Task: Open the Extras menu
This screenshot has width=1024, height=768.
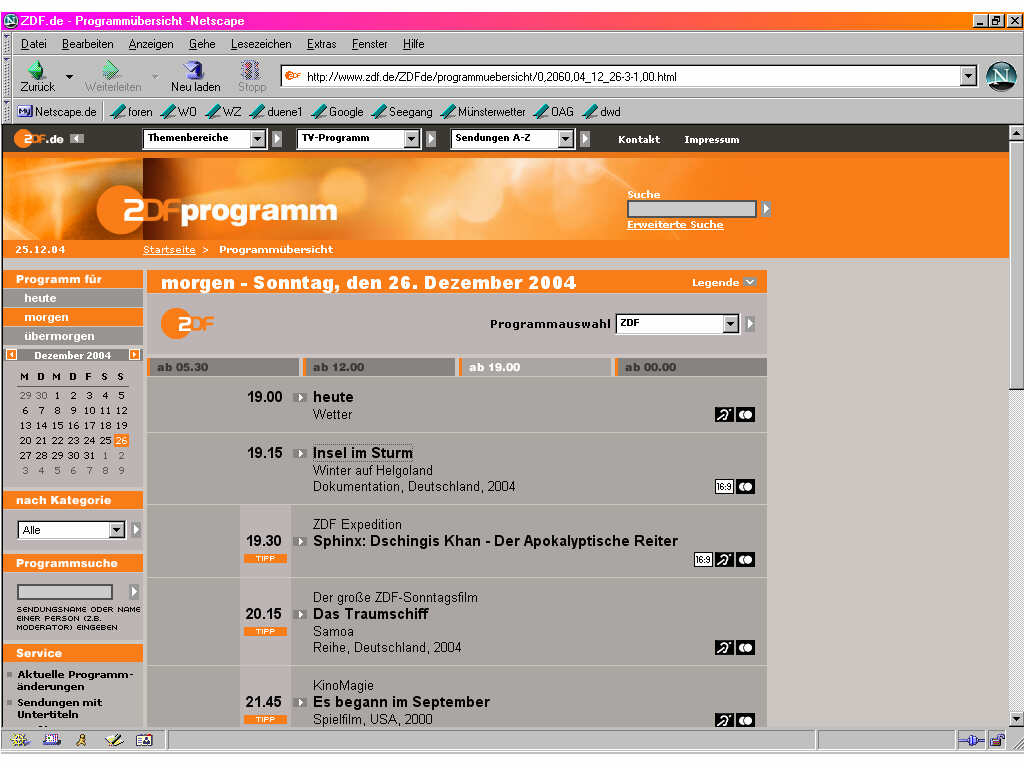Action: (321, 44)
